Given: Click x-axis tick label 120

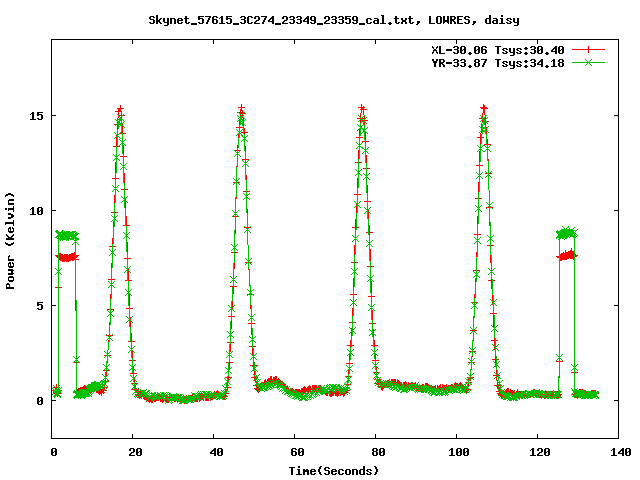Looking at the screenshot, I should pos(539,452).
